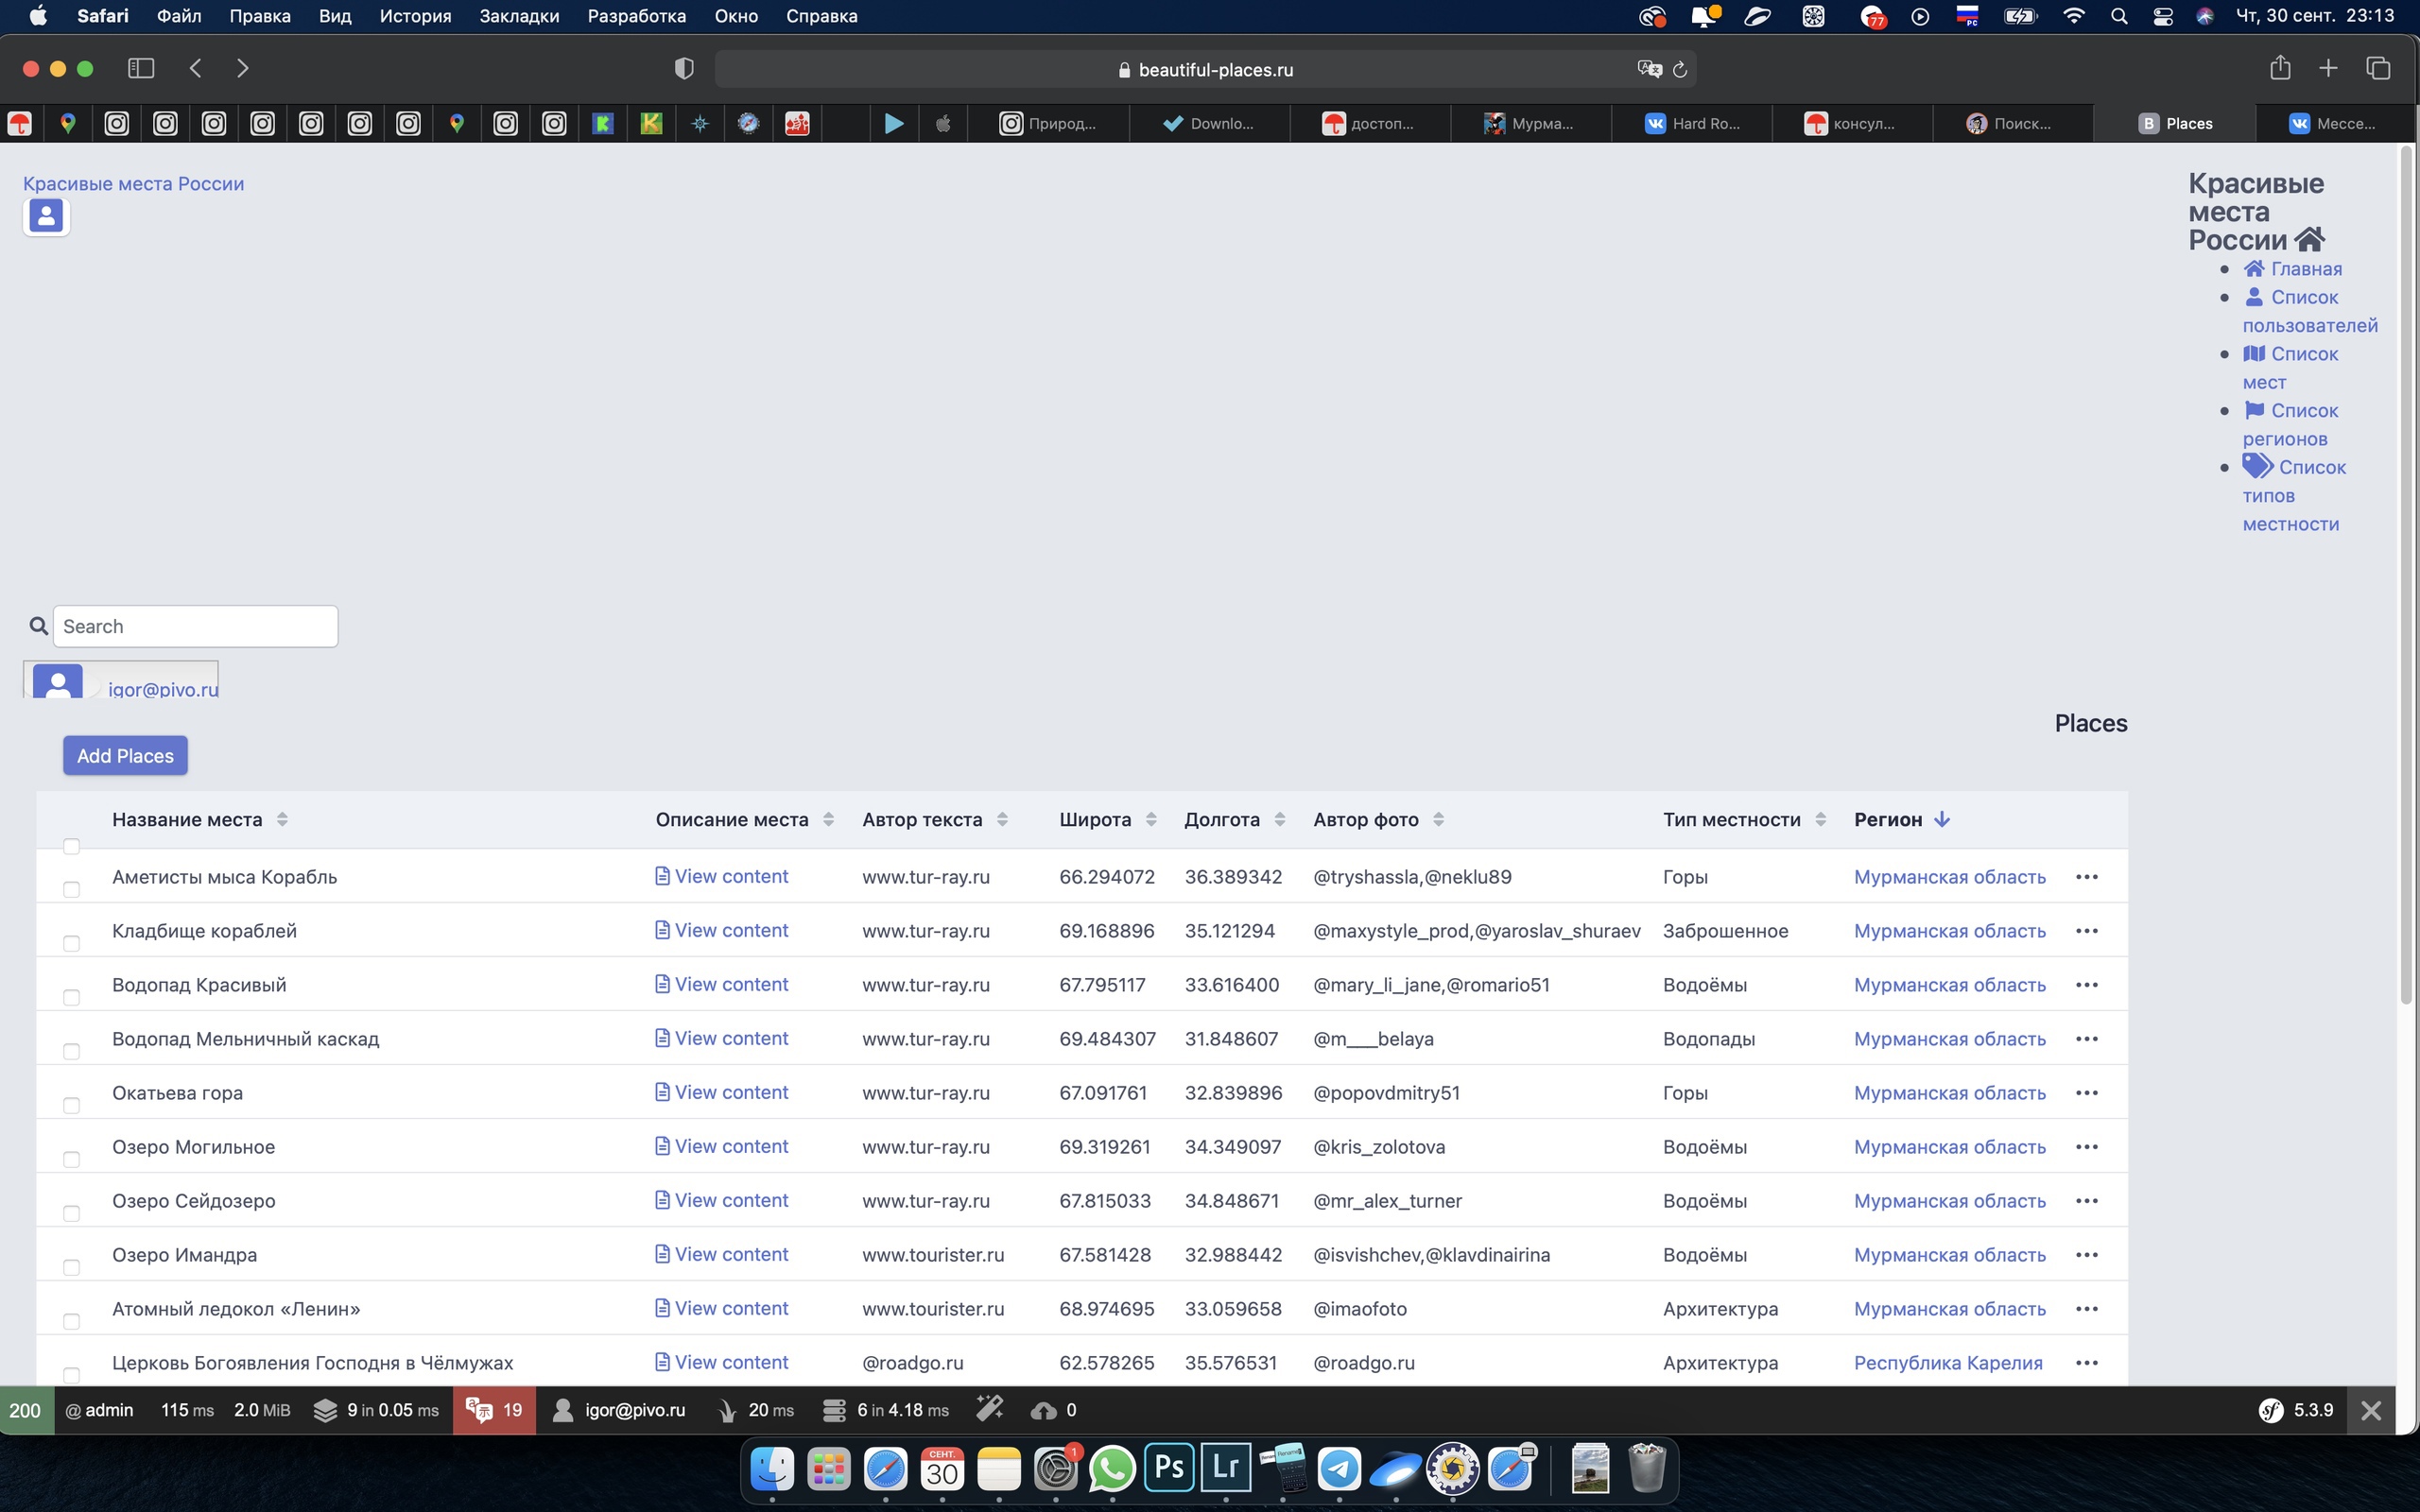The image size is (2420, 1512).
Task: Open the row actions menu for Кладбище кораблей
Action: pos(2088,930)
